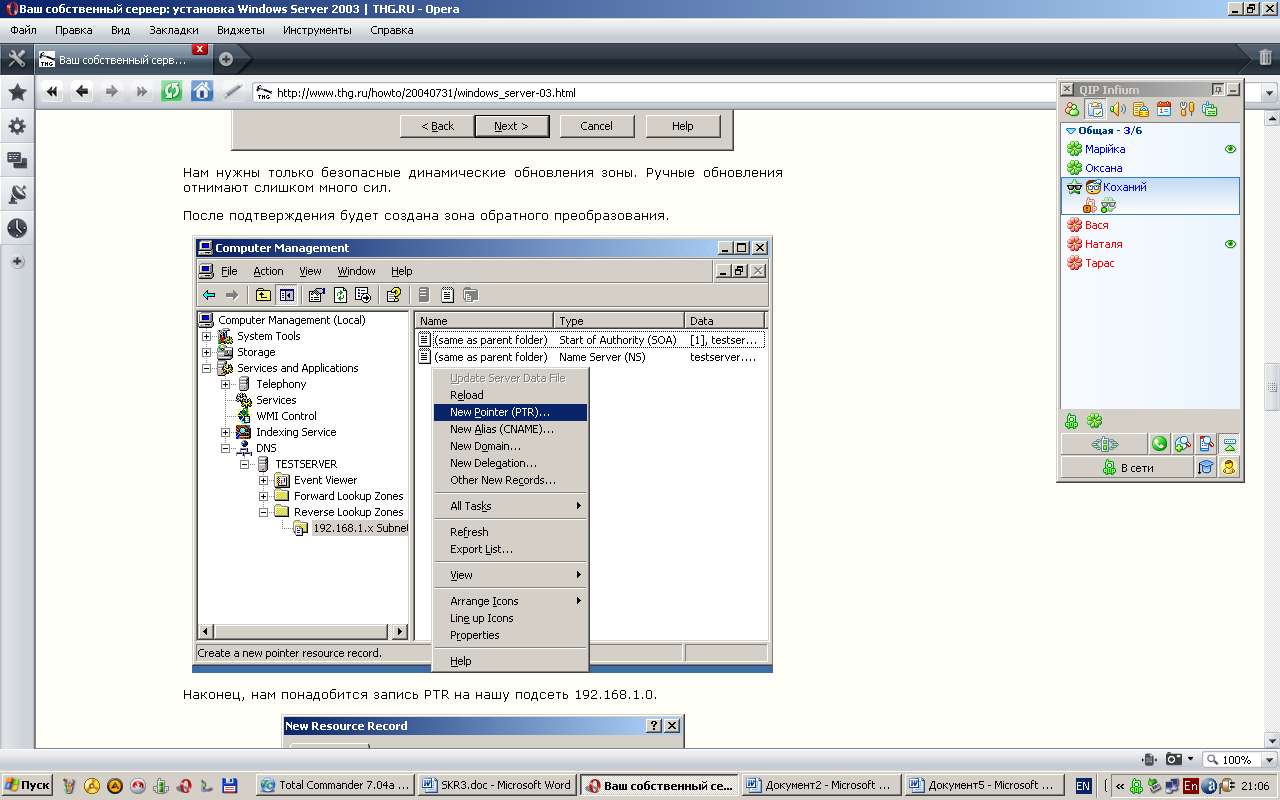Collapse the Общая contact group
The height and width of the screenshot is (800, 1280).
[1071, 131]
